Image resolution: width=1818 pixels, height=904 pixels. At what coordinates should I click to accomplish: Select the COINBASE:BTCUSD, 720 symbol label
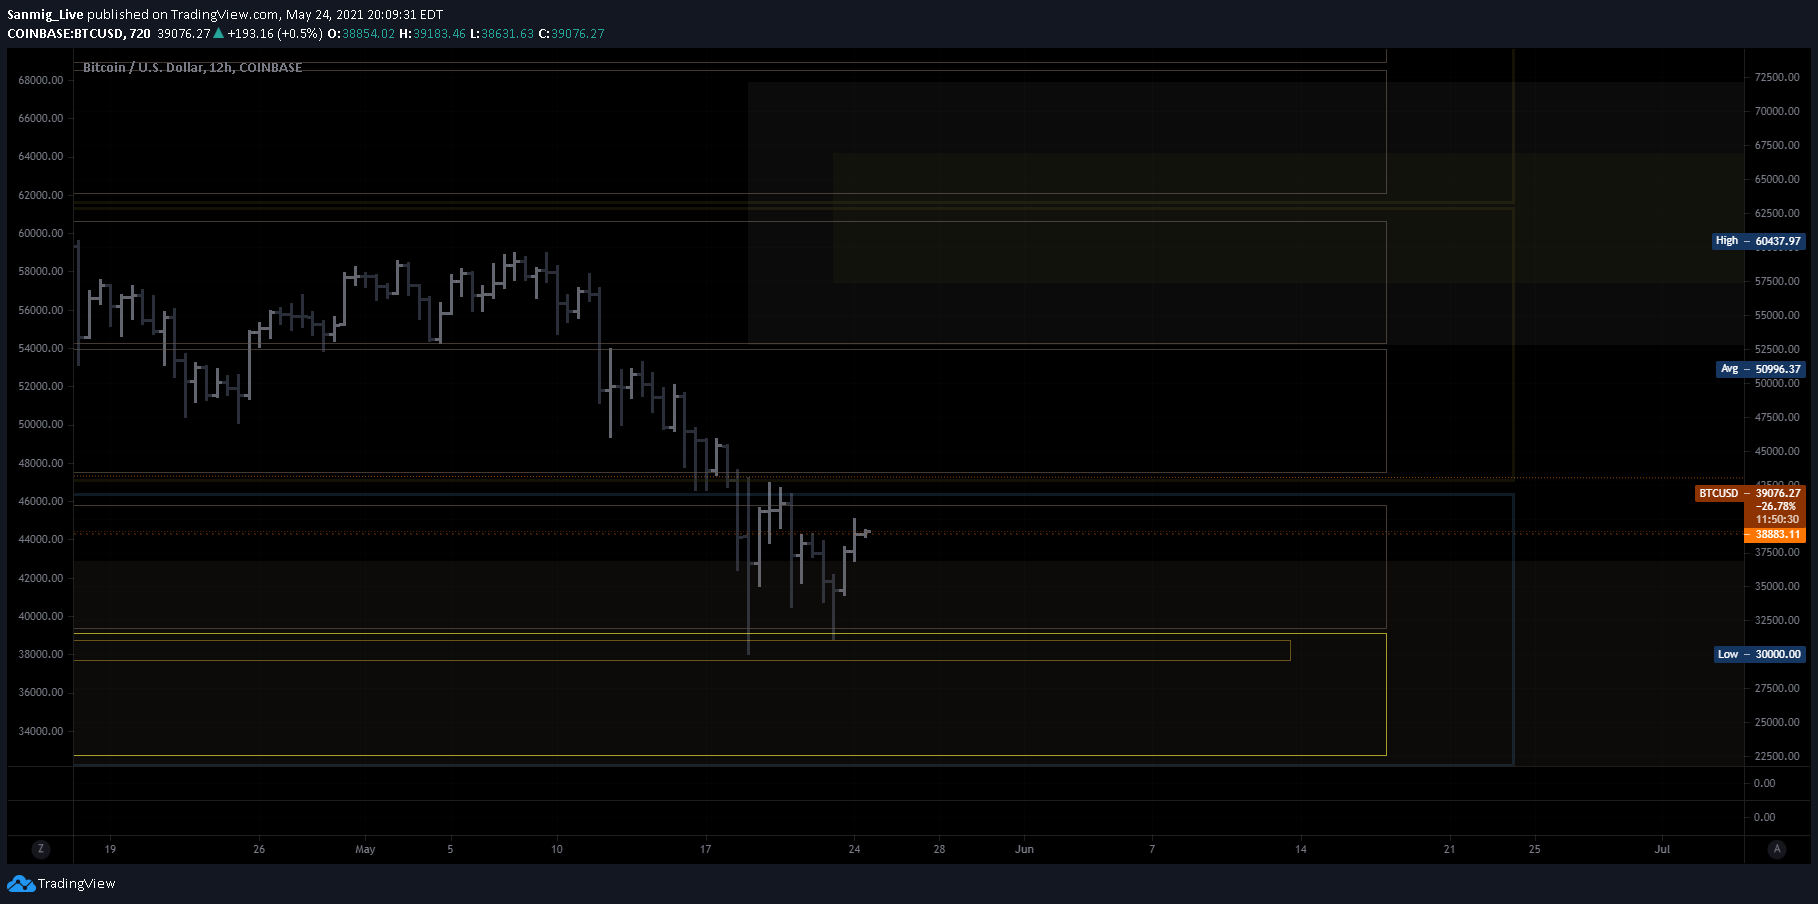(x=79, y=33)
